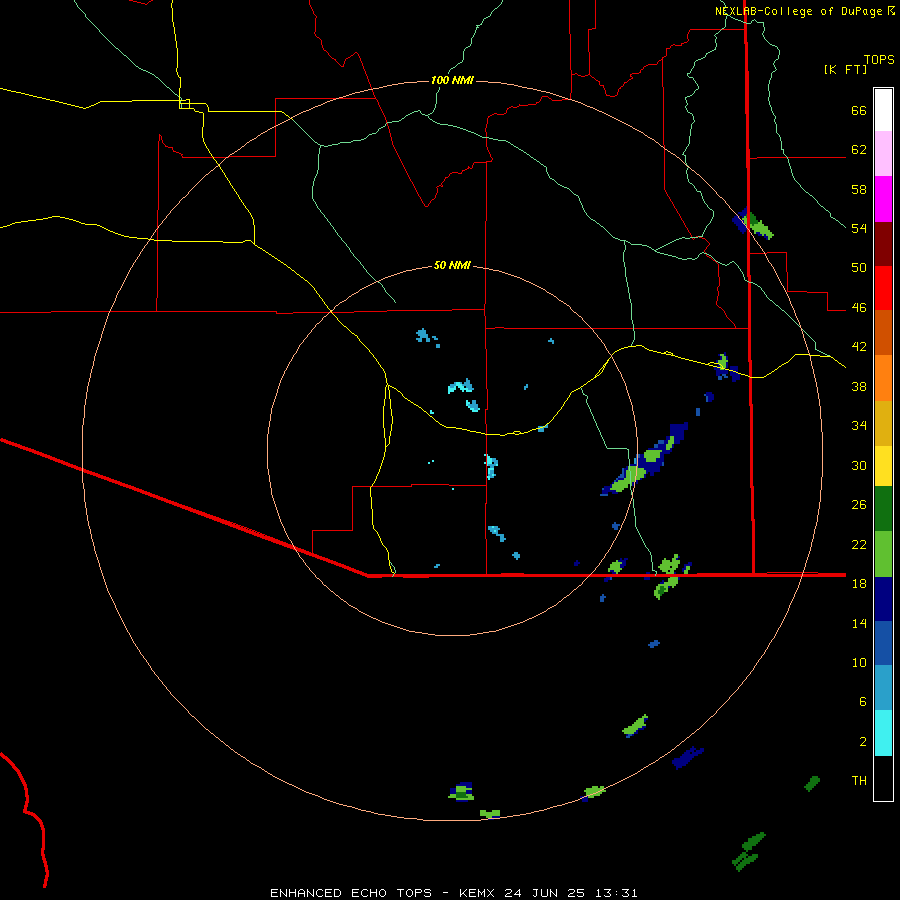Pick the bright orange legend swatch

(x=883, y=378)
